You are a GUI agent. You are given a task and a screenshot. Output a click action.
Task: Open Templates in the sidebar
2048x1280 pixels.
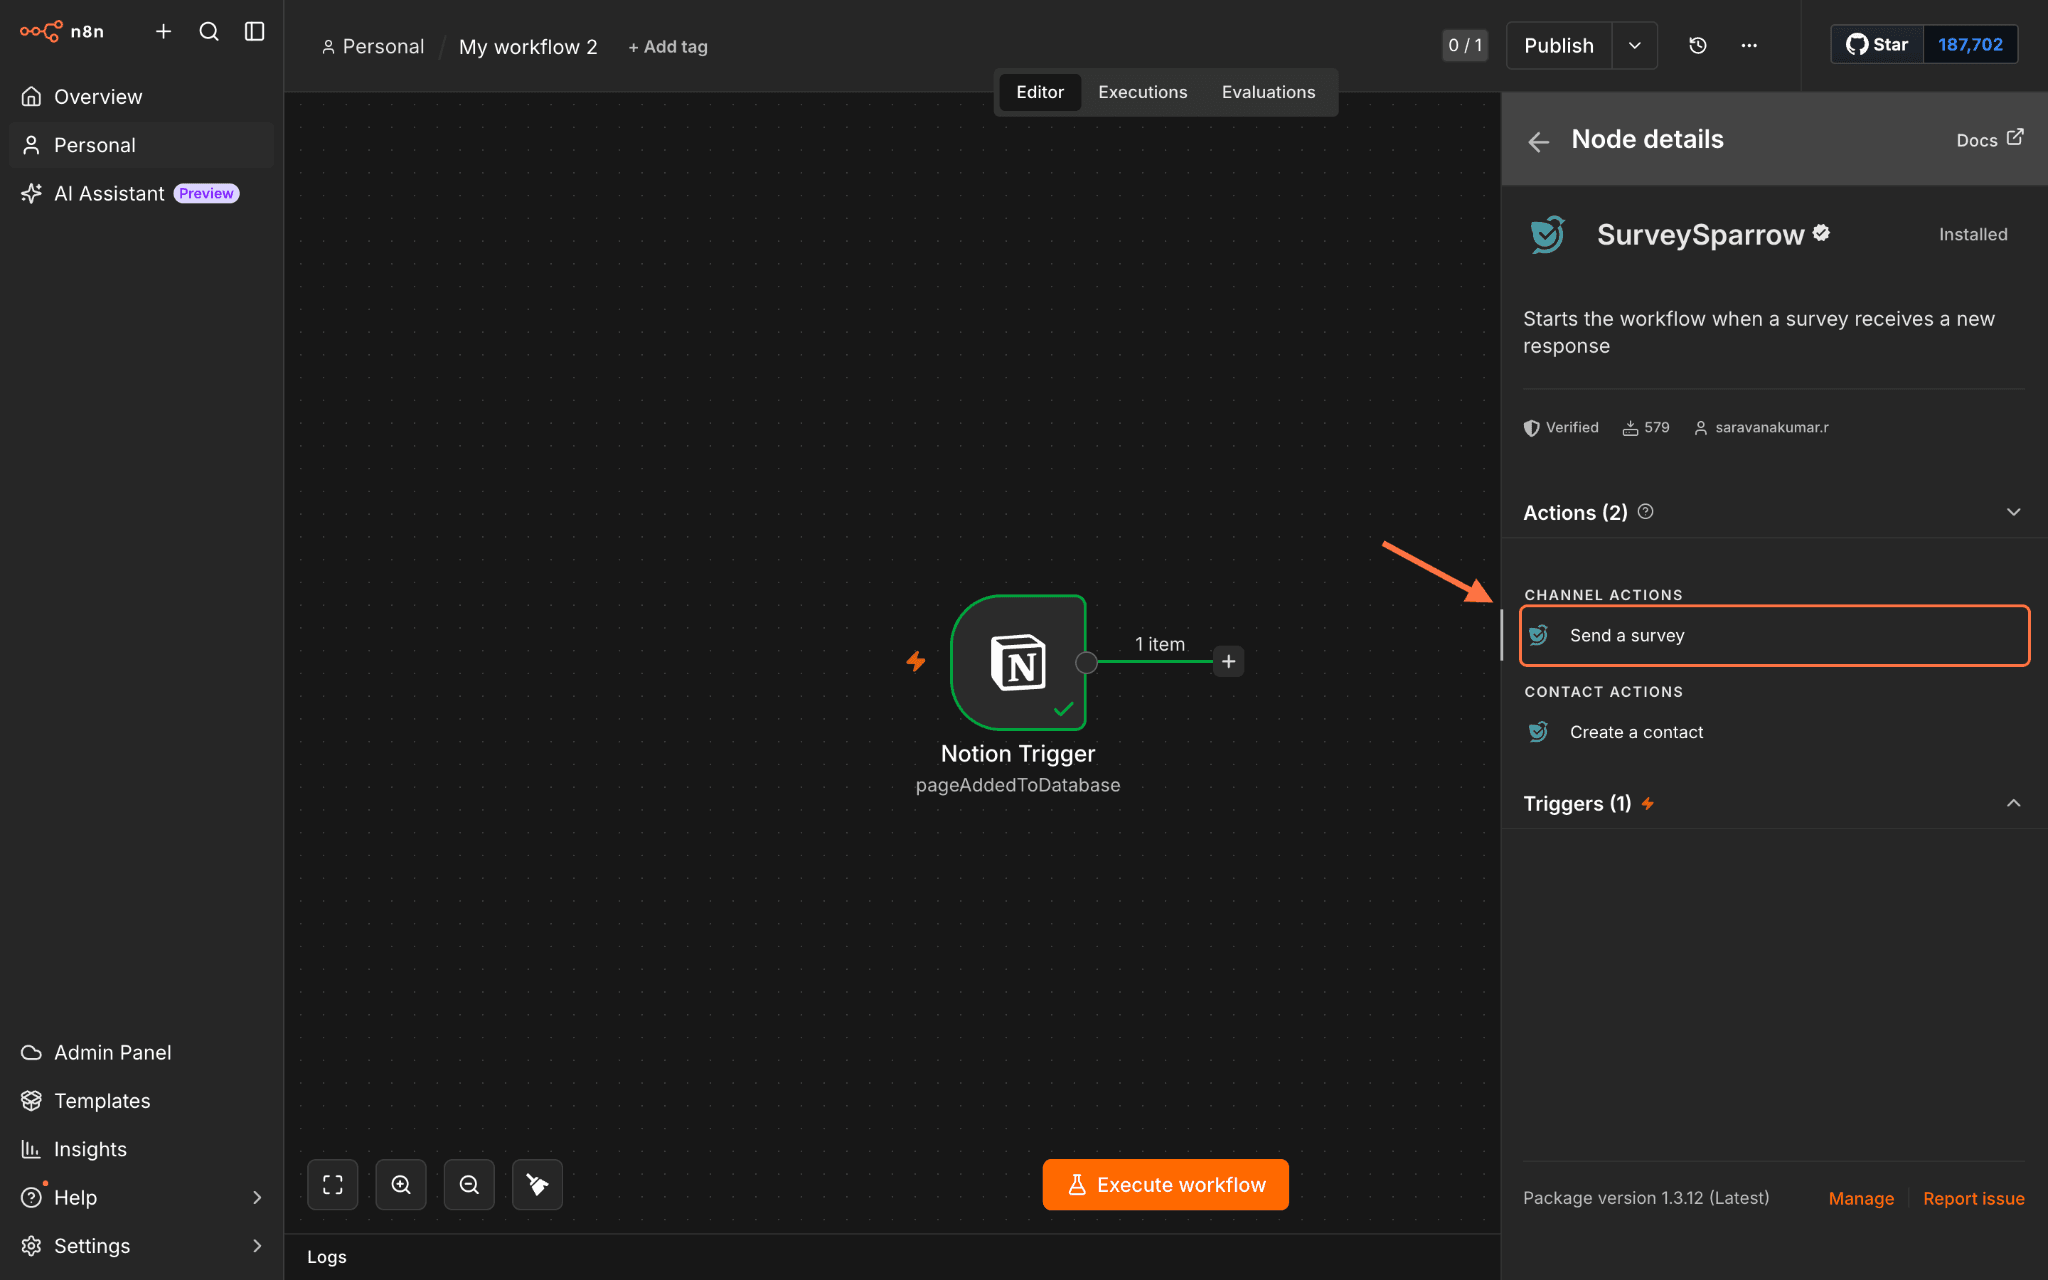pyautogui.click(x=141, y=1100)
